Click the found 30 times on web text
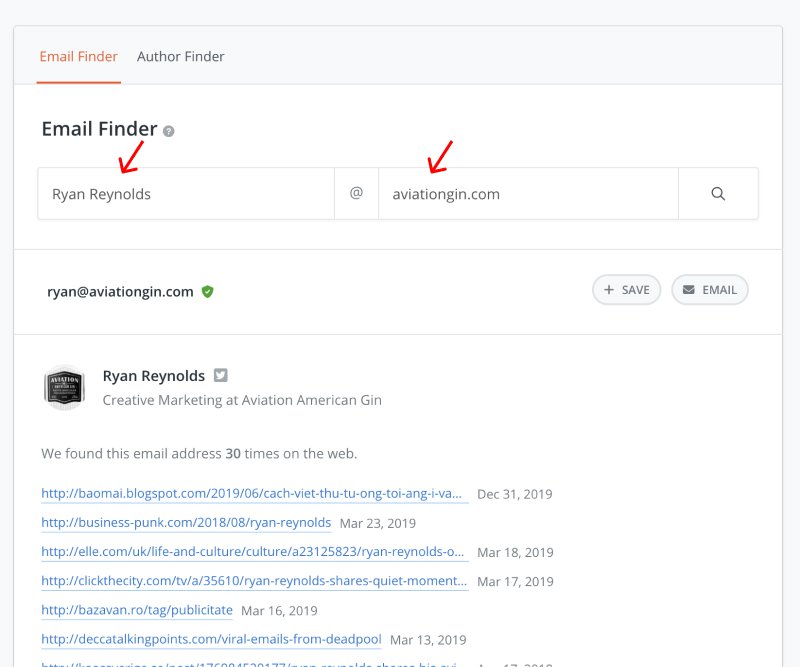The height and width of the screenshot is (667, 800). (x=199, y=454)
